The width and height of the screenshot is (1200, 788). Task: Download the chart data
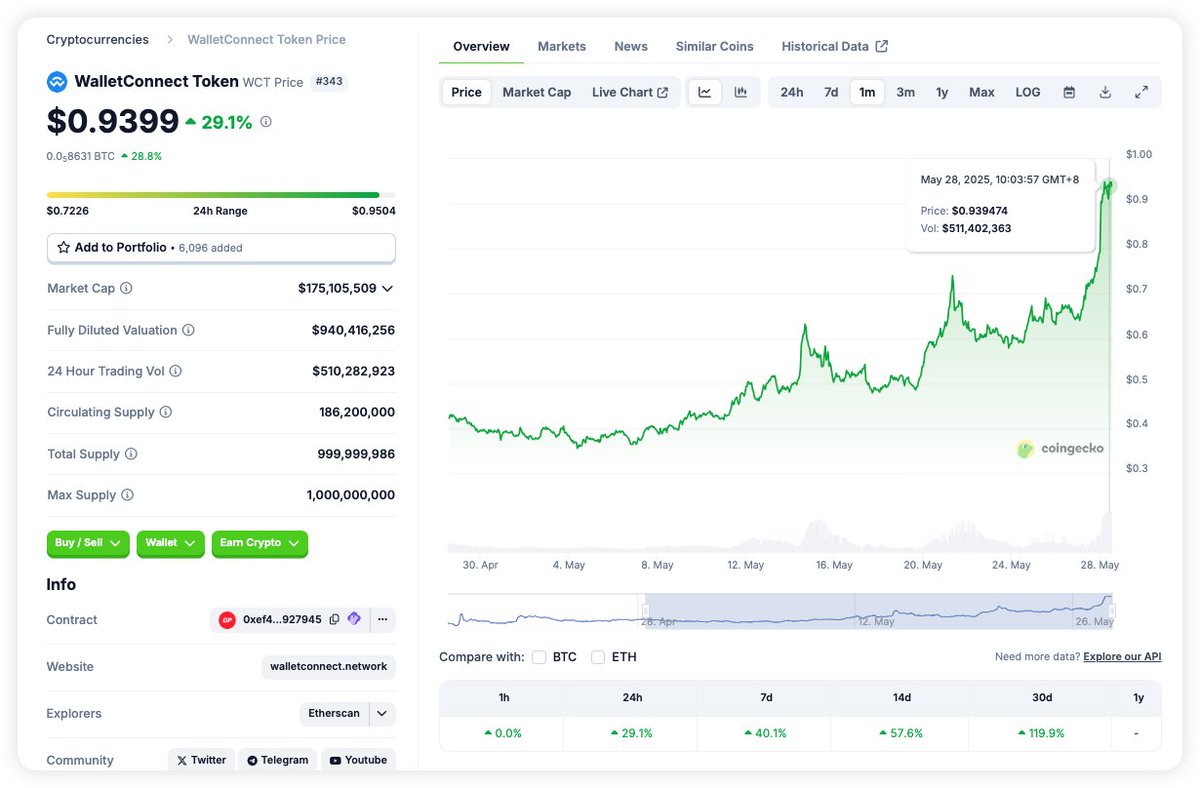tap(1105, 92)
